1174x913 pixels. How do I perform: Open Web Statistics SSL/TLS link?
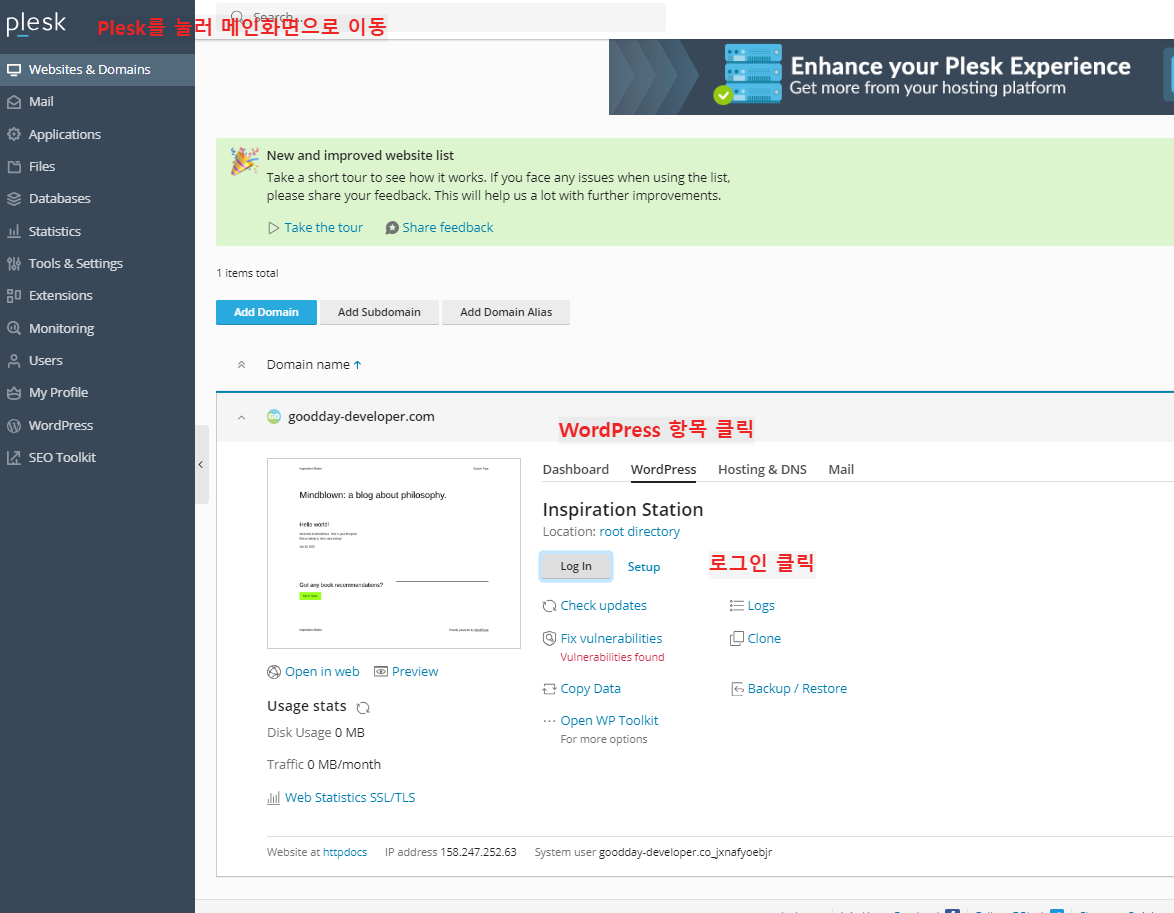(350, 798)
